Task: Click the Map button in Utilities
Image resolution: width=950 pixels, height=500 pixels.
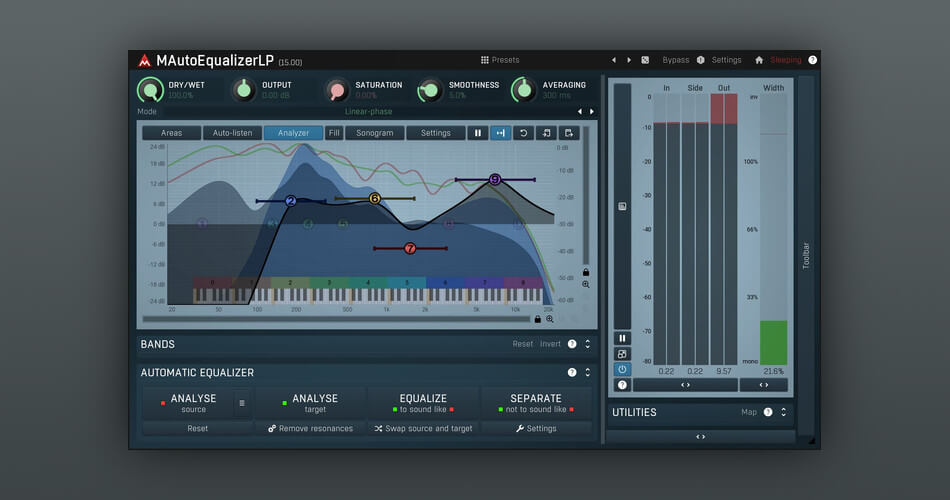Action: point(749,412)
